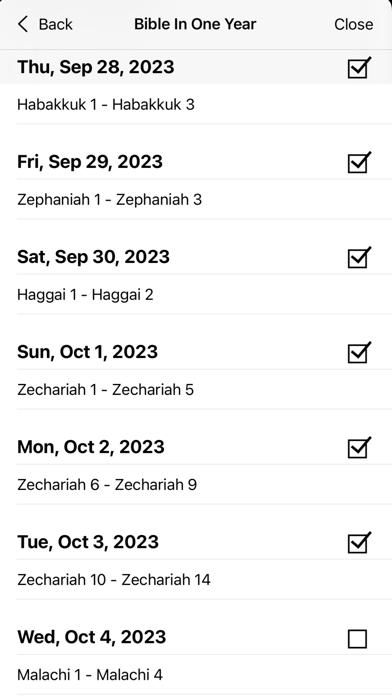Uncheck the Fri, Sep 29 reading checkbox
Screen dimensions: 392x696
359,163
